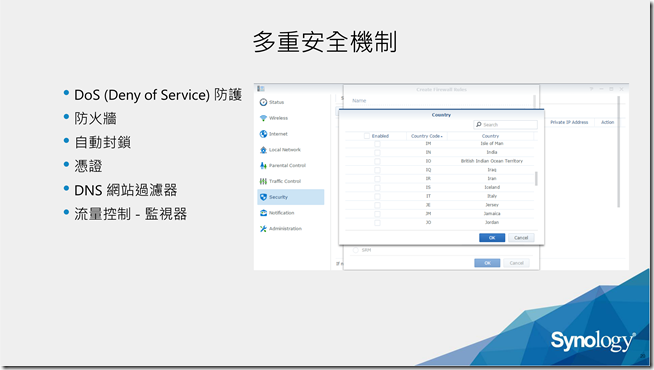Enable checkbox for Isle of Man row

[377, 143]
